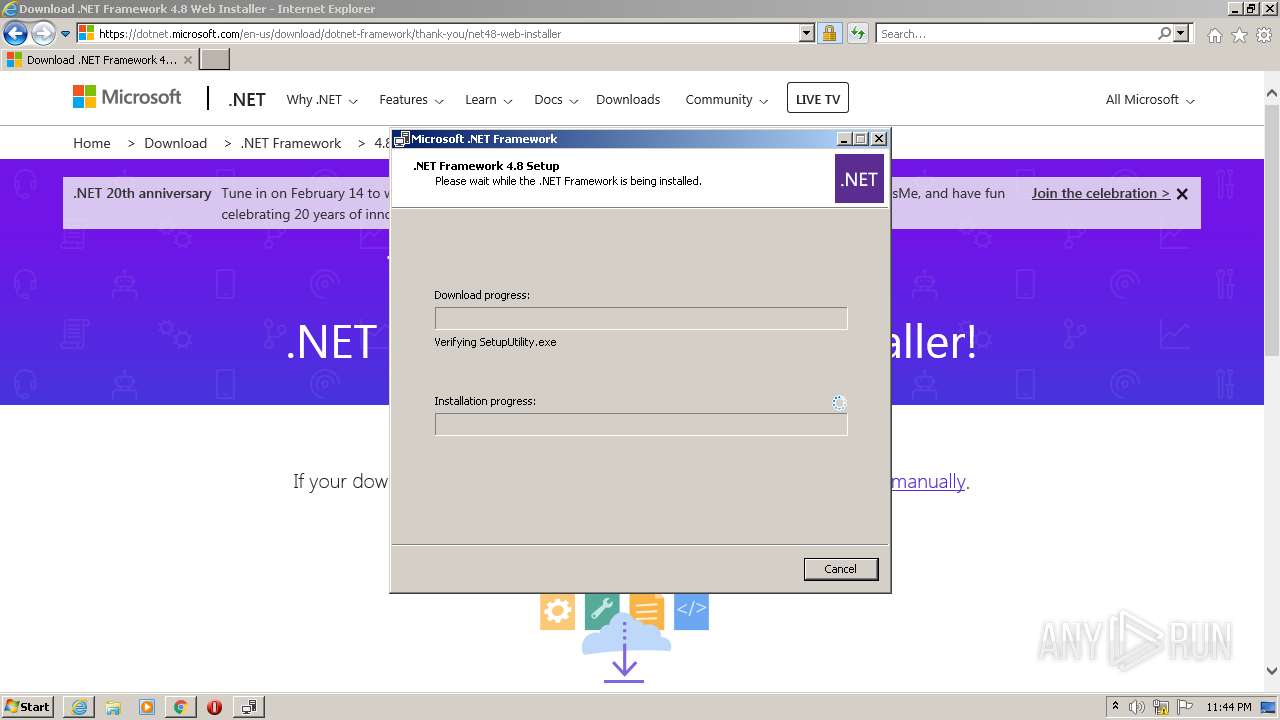Click the setup dialog title bar icon
The image size is (1280, 720).
click(401, 139)
